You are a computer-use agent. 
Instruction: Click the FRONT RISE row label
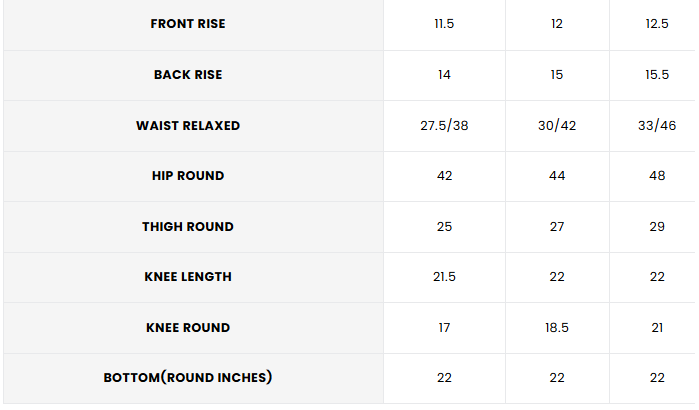click(188, 24)
